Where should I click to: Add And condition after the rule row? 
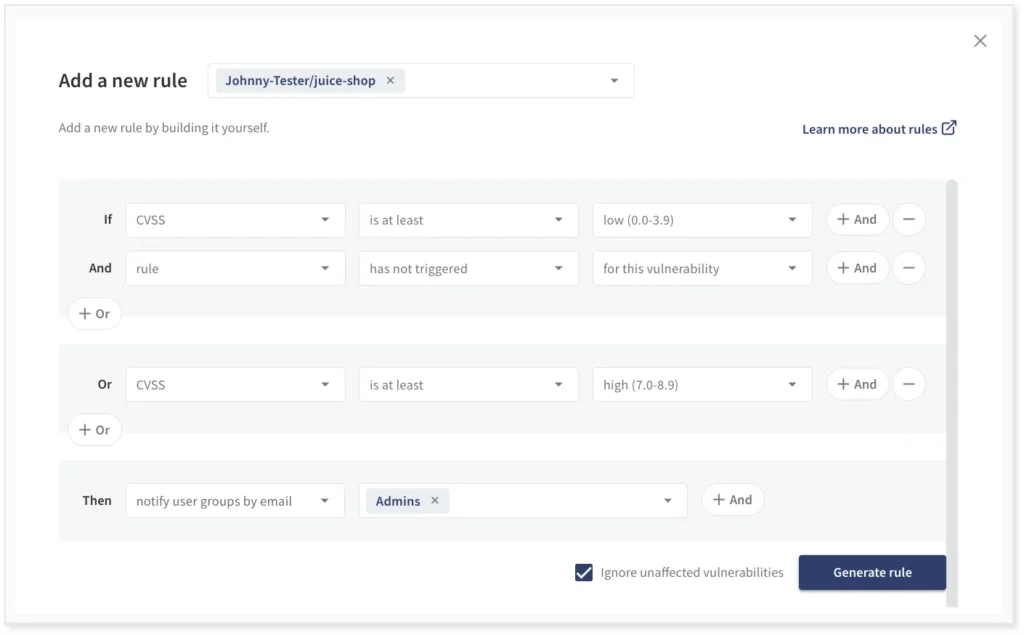tap(857, 268)
